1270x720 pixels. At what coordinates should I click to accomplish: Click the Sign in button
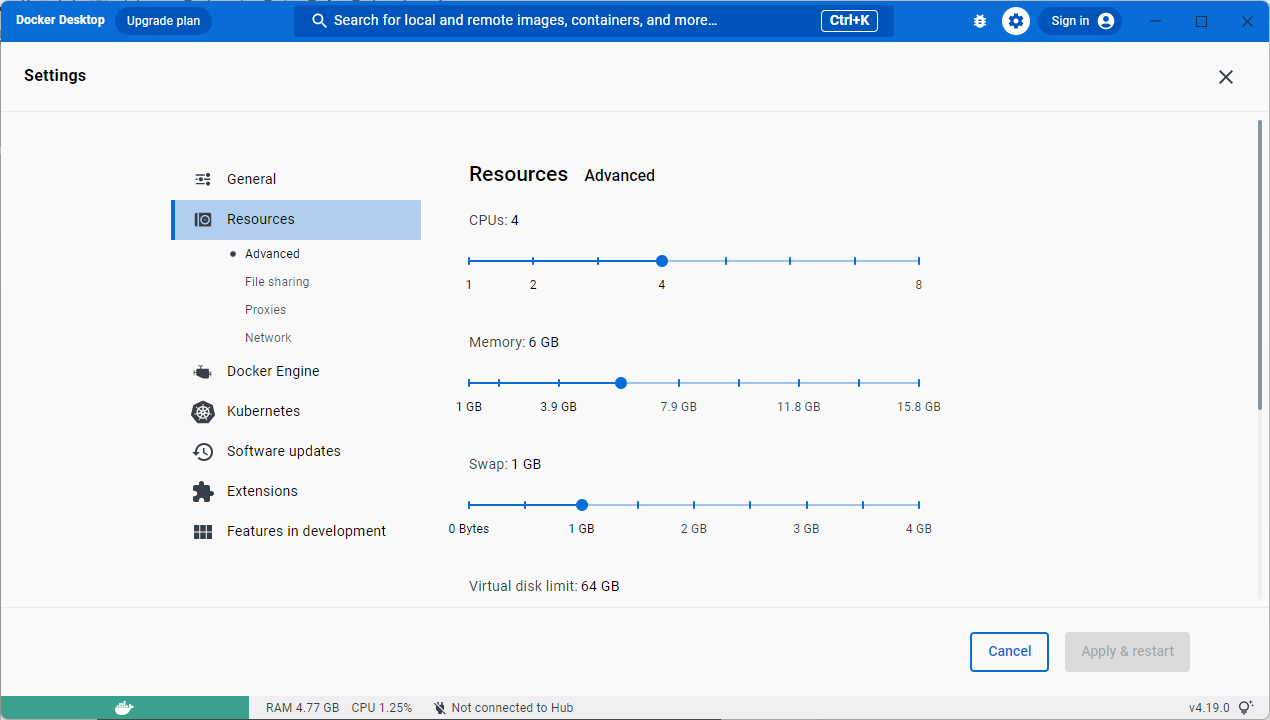[x=1080, y=21]
